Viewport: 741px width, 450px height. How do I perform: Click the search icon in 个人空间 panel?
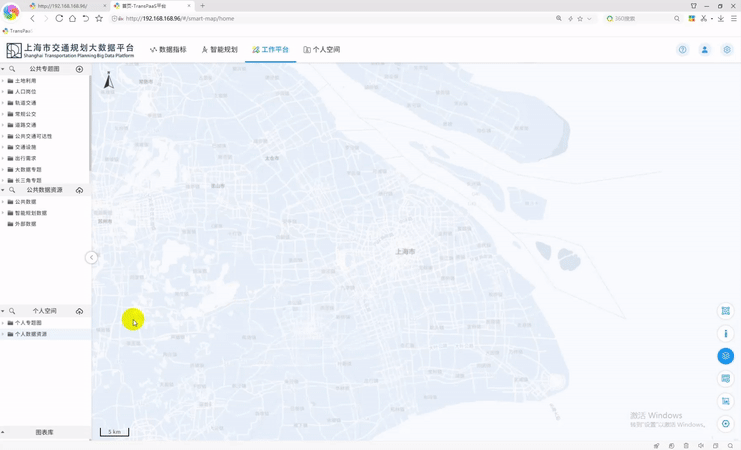(x=12, y=311)
